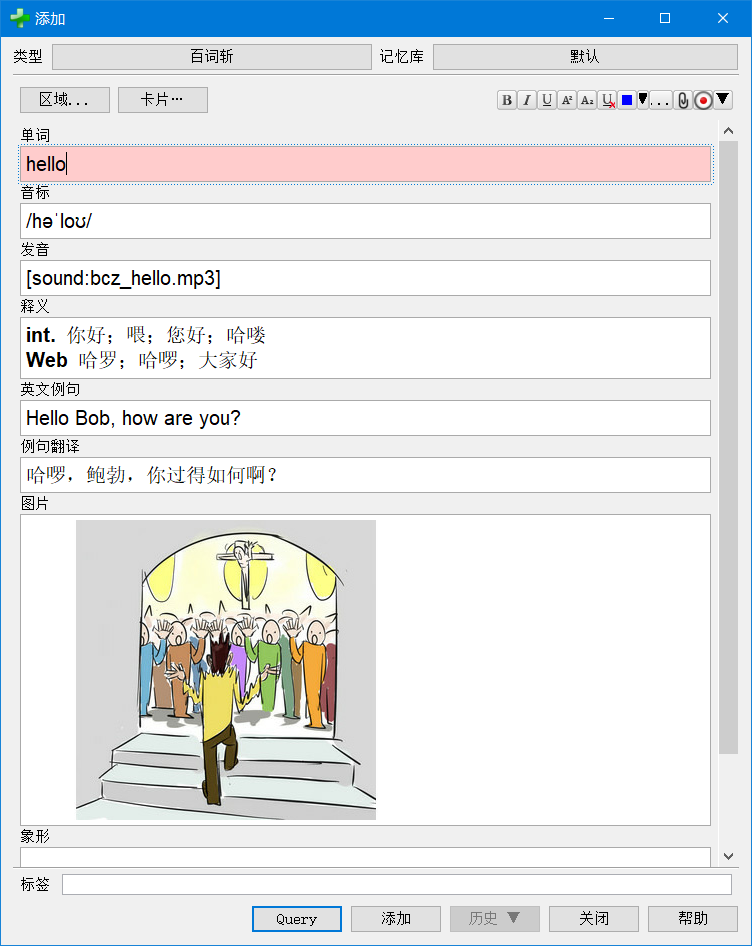Apply subscript formatting
The image size is (752, 946).
[587, 100]
